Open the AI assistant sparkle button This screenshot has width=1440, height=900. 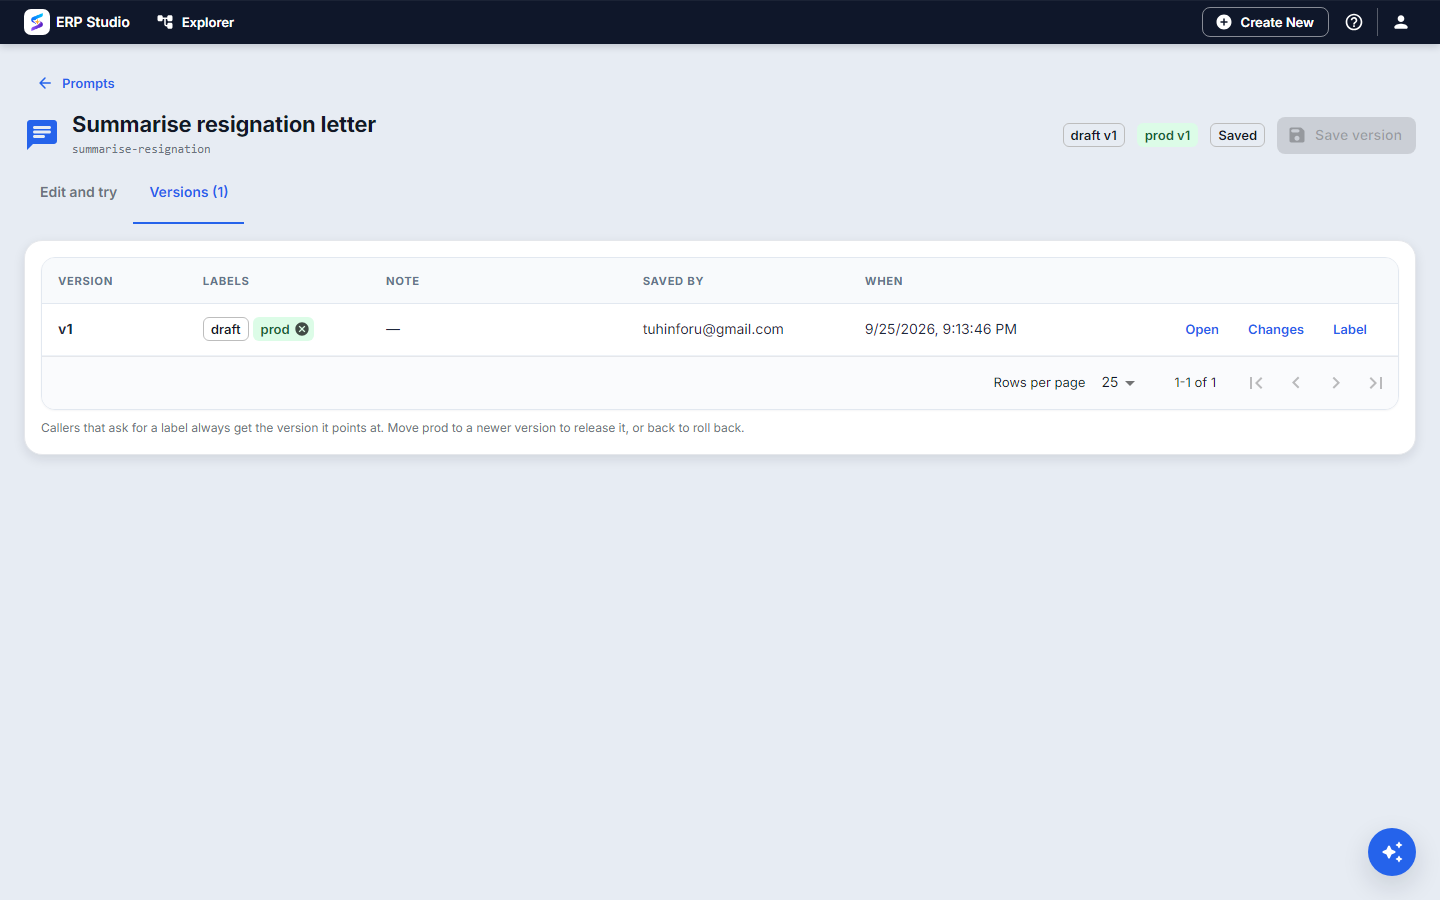[1392, 852]
